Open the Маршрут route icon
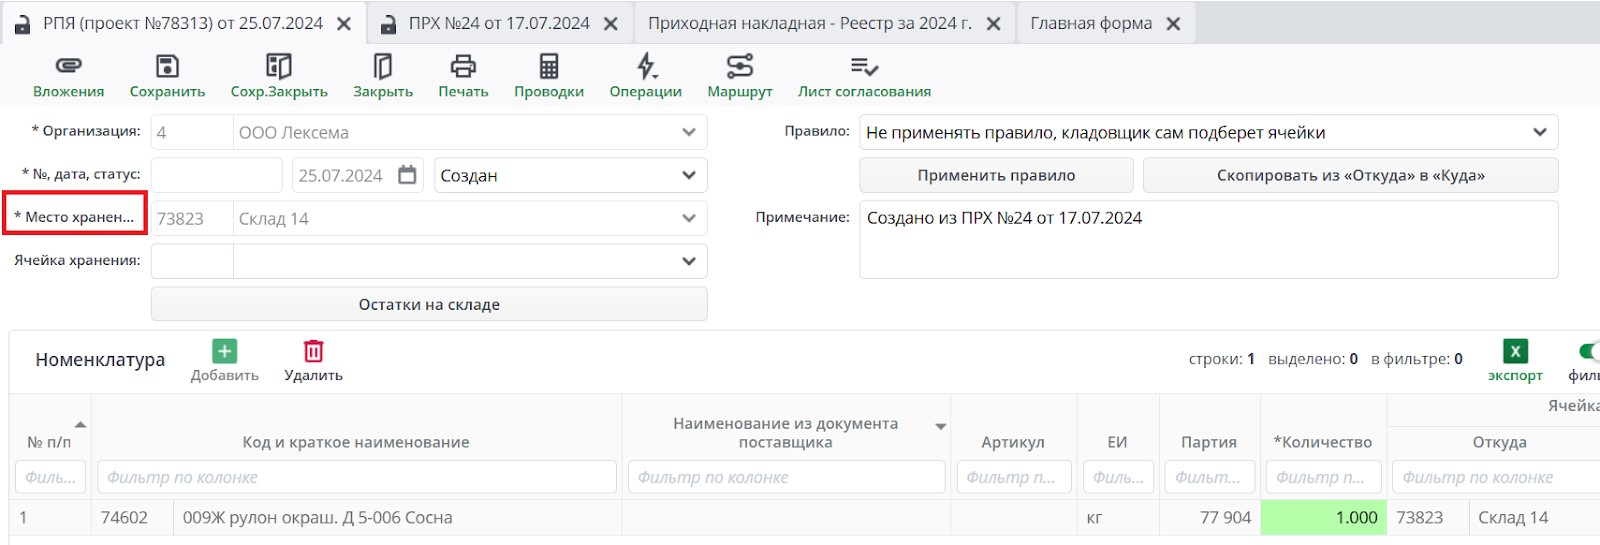Viewport: 1600px width, 545px height. pyautogui.click(x=740, y=66)
